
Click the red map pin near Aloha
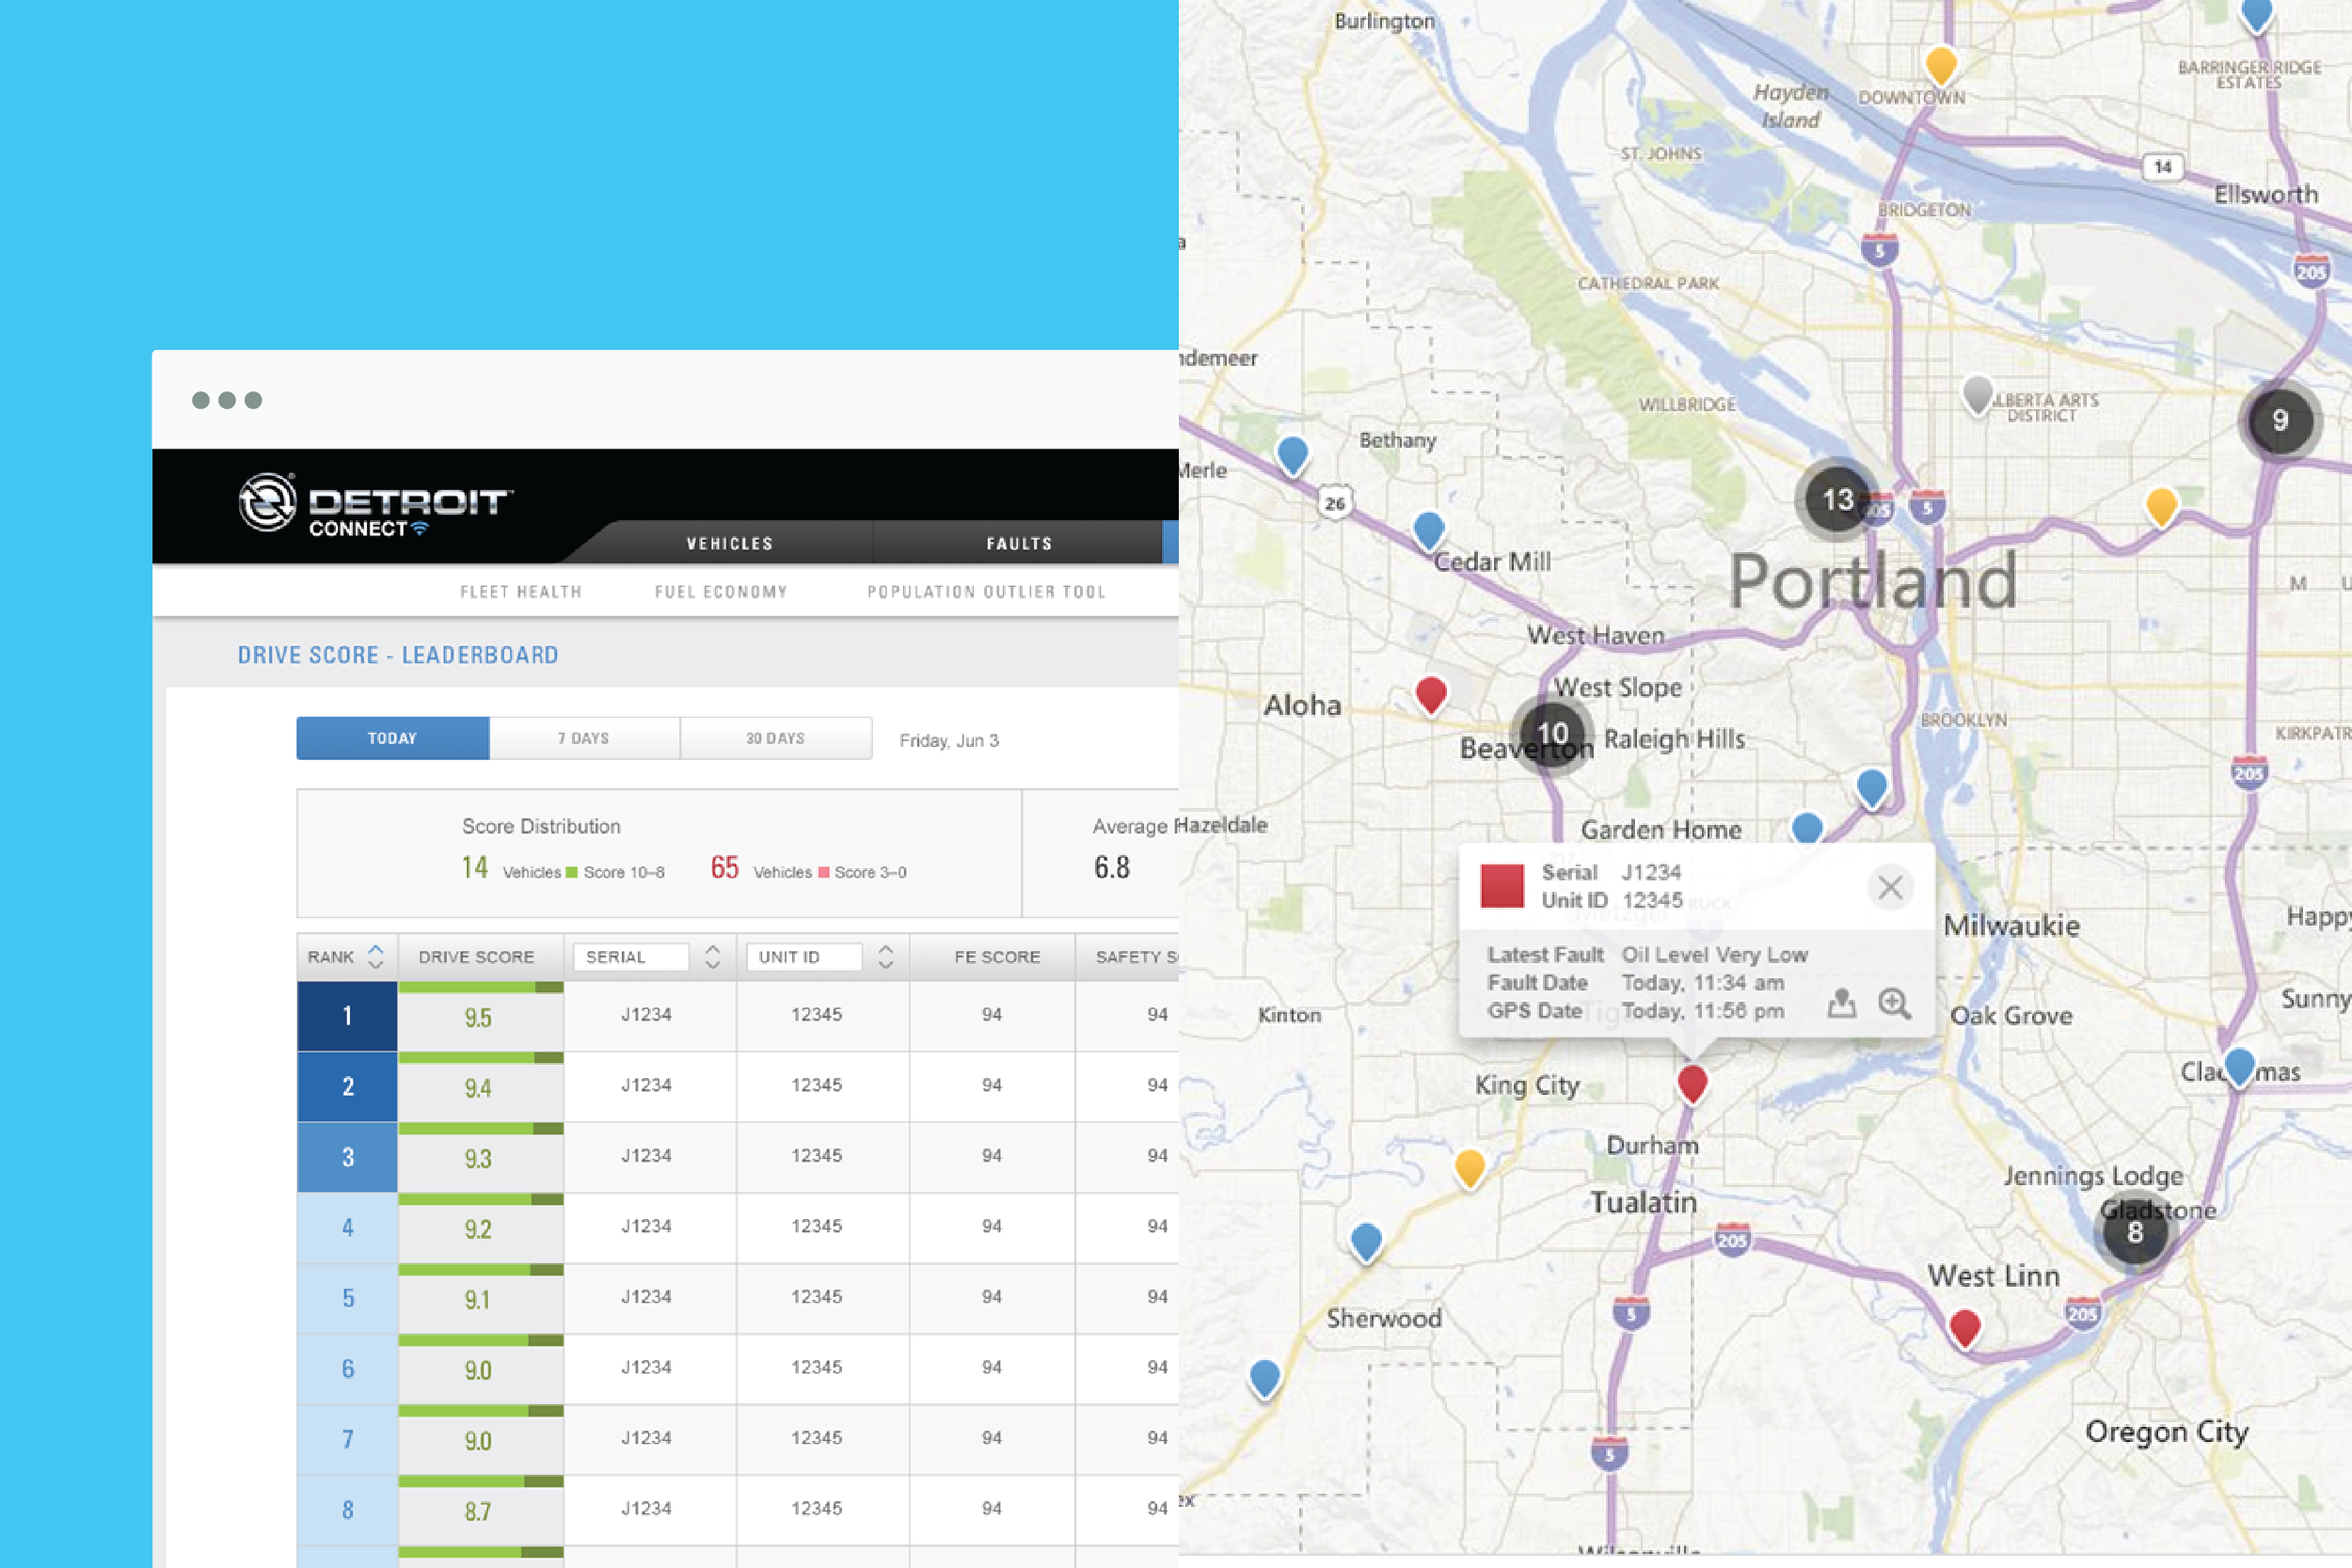point(1431,692)
